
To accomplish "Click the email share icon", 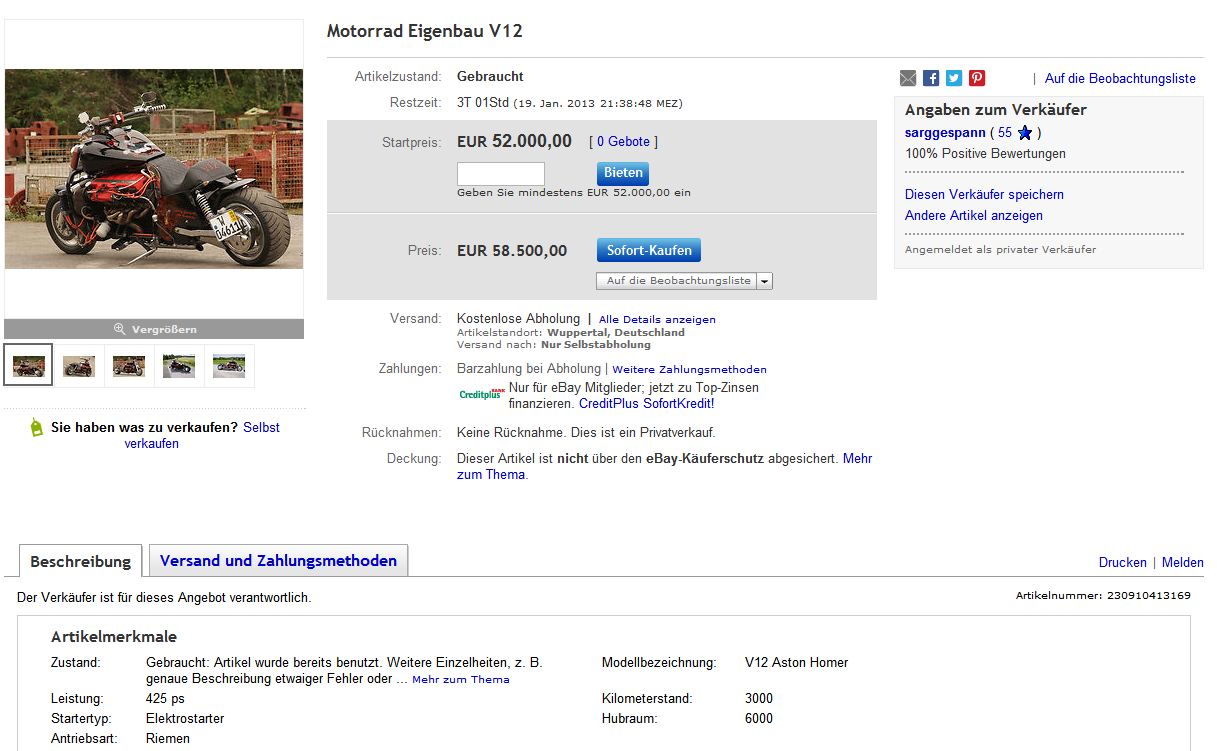I will tap(908, 78).
